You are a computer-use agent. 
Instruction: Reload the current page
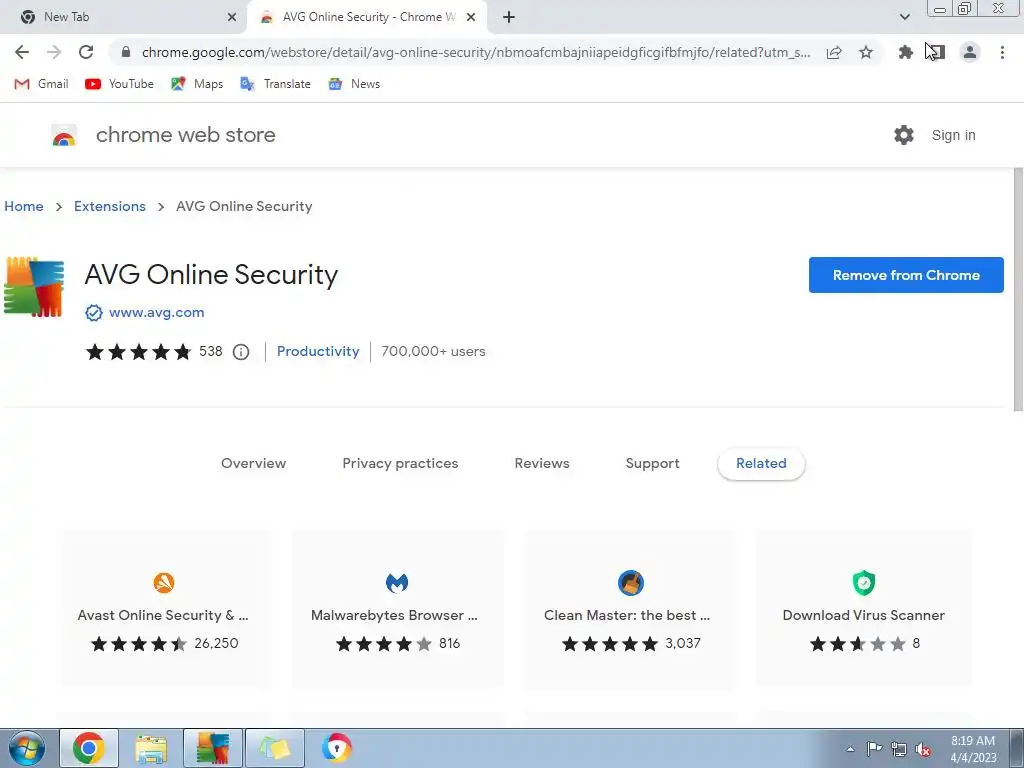(x=86, y=52)
